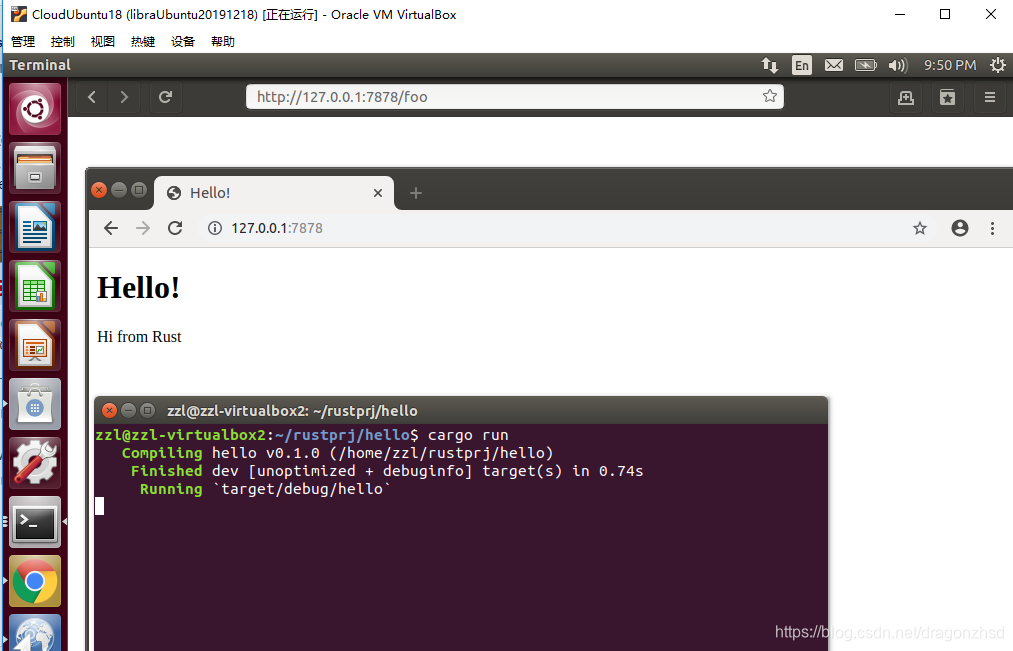Click the battery status indicator
The image size is (1013, 651).
[865, 64]
